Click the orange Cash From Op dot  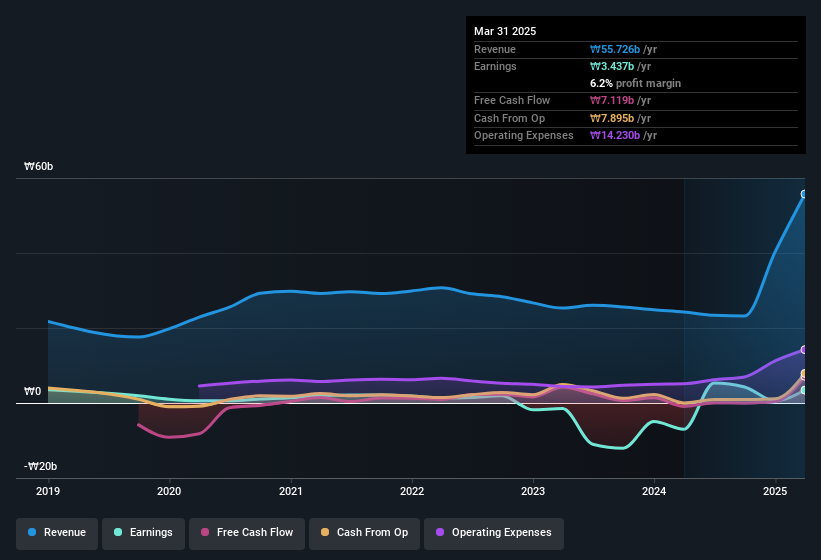pos(325,532)
